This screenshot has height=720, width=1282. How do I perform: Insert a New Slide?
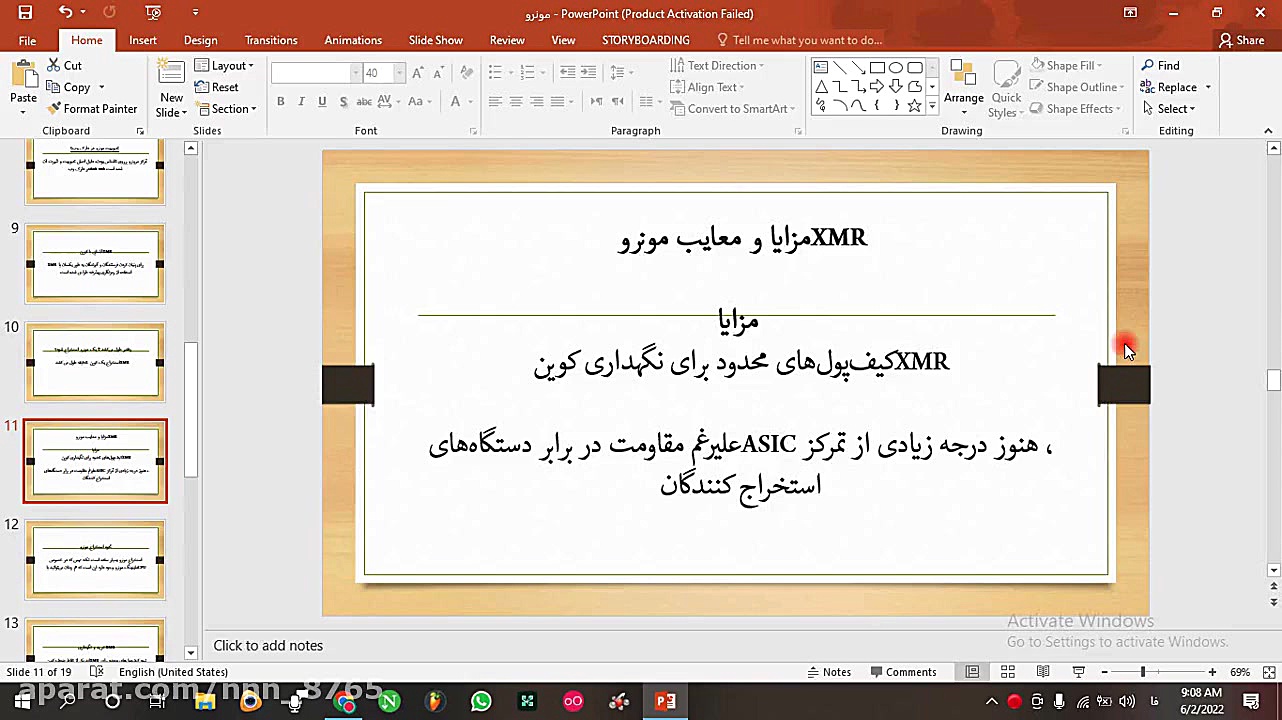(x=171, y=88)
